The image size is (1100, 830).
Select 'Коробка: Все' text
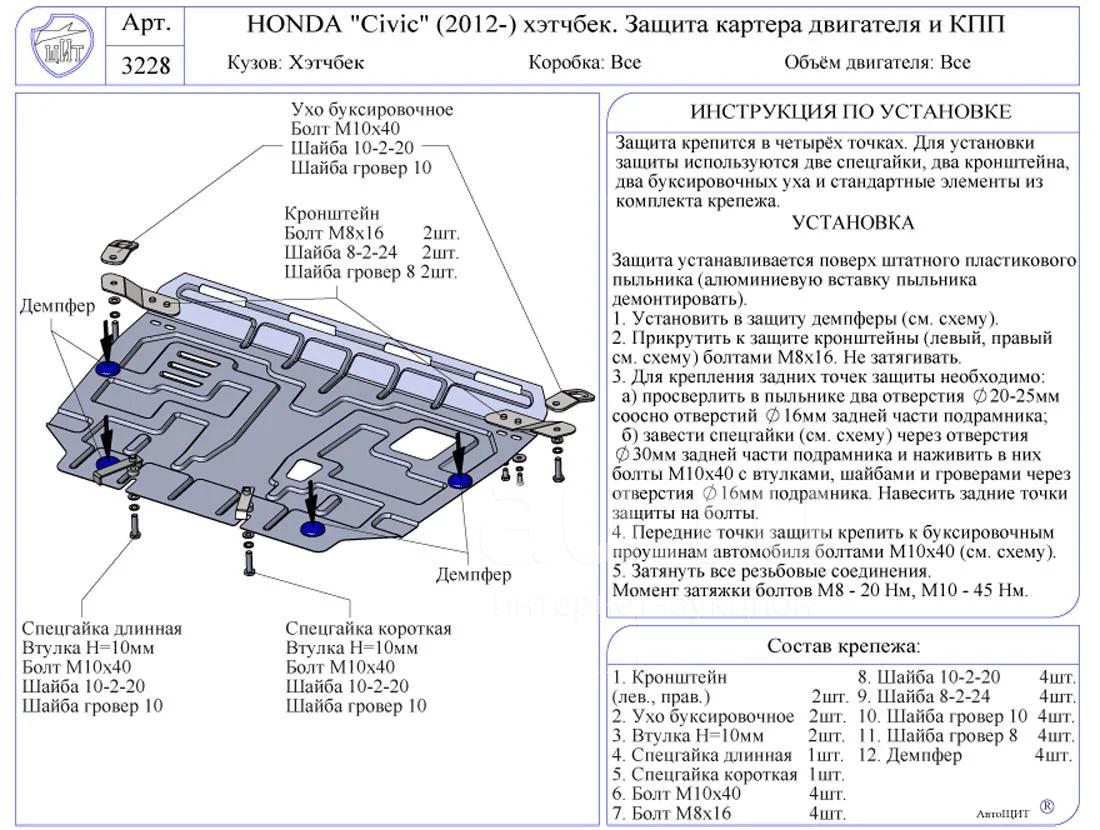coord(584,63)
